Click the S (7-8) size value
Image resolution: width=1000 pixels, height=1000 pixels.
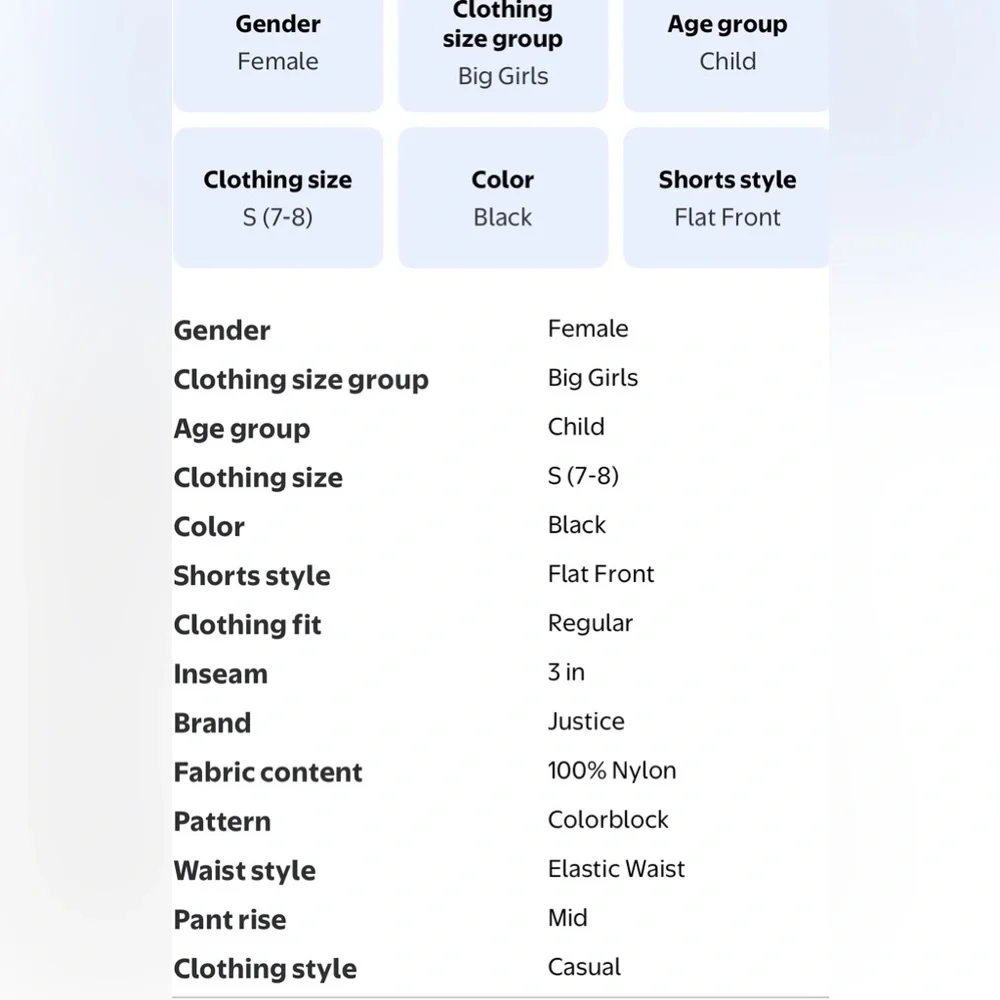[584, 476]
